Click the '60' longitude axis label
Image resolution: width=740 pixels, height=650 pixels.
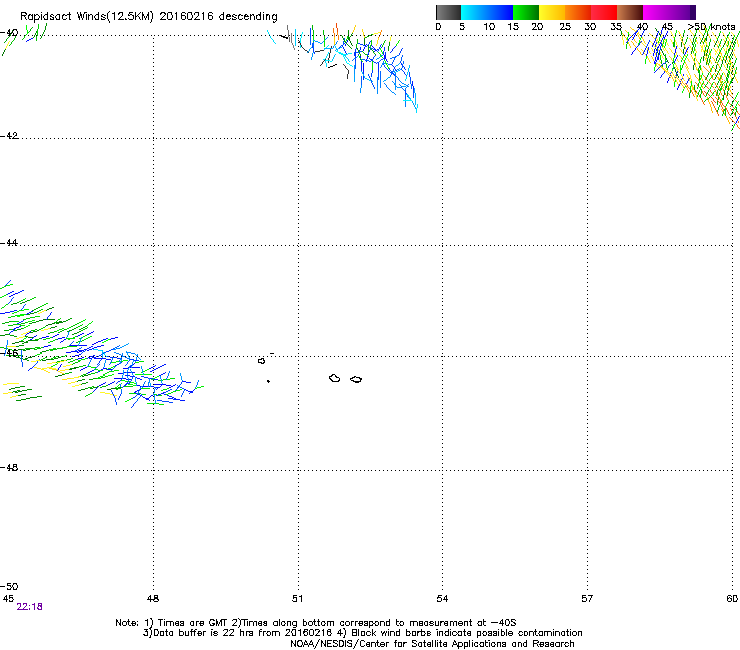coord(732,599)
